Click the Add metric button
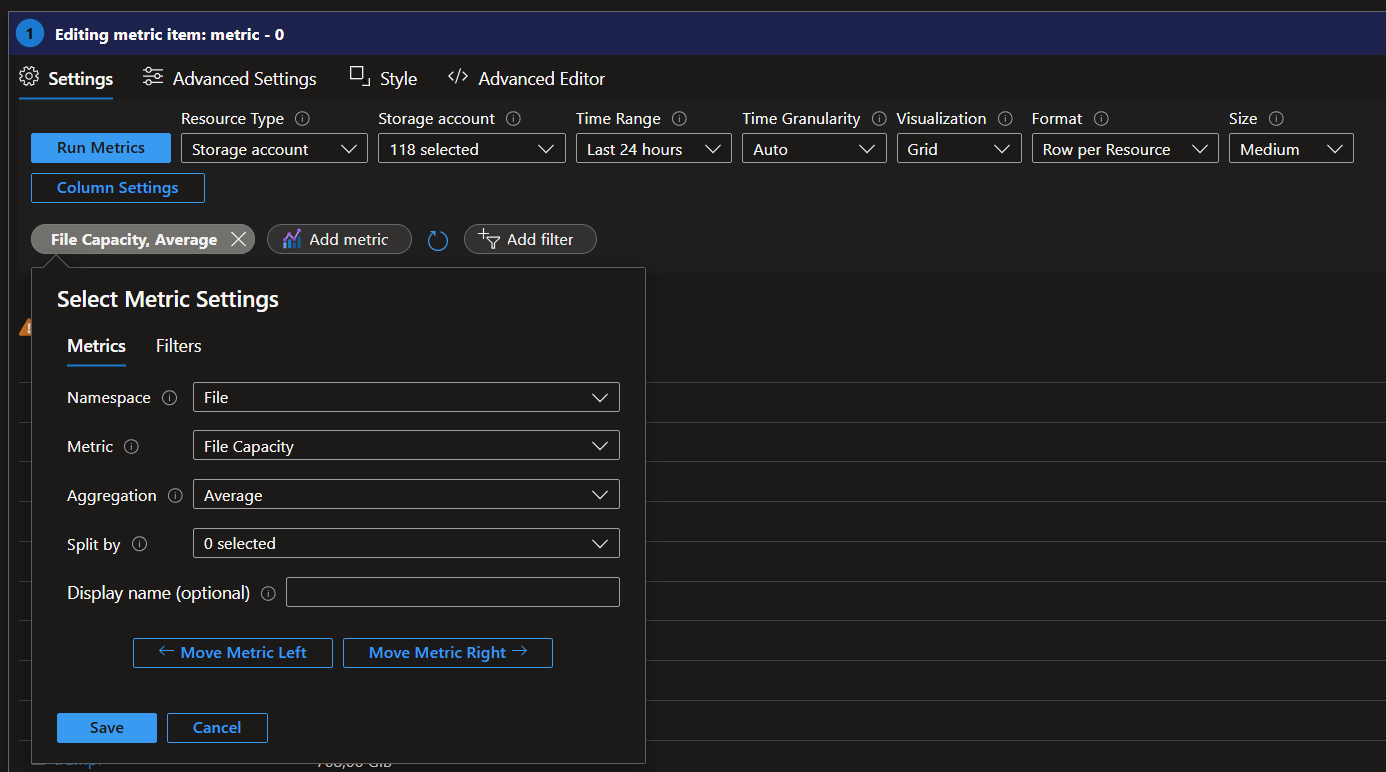This screenshot has height=772, width=1386. coord(339,239)
